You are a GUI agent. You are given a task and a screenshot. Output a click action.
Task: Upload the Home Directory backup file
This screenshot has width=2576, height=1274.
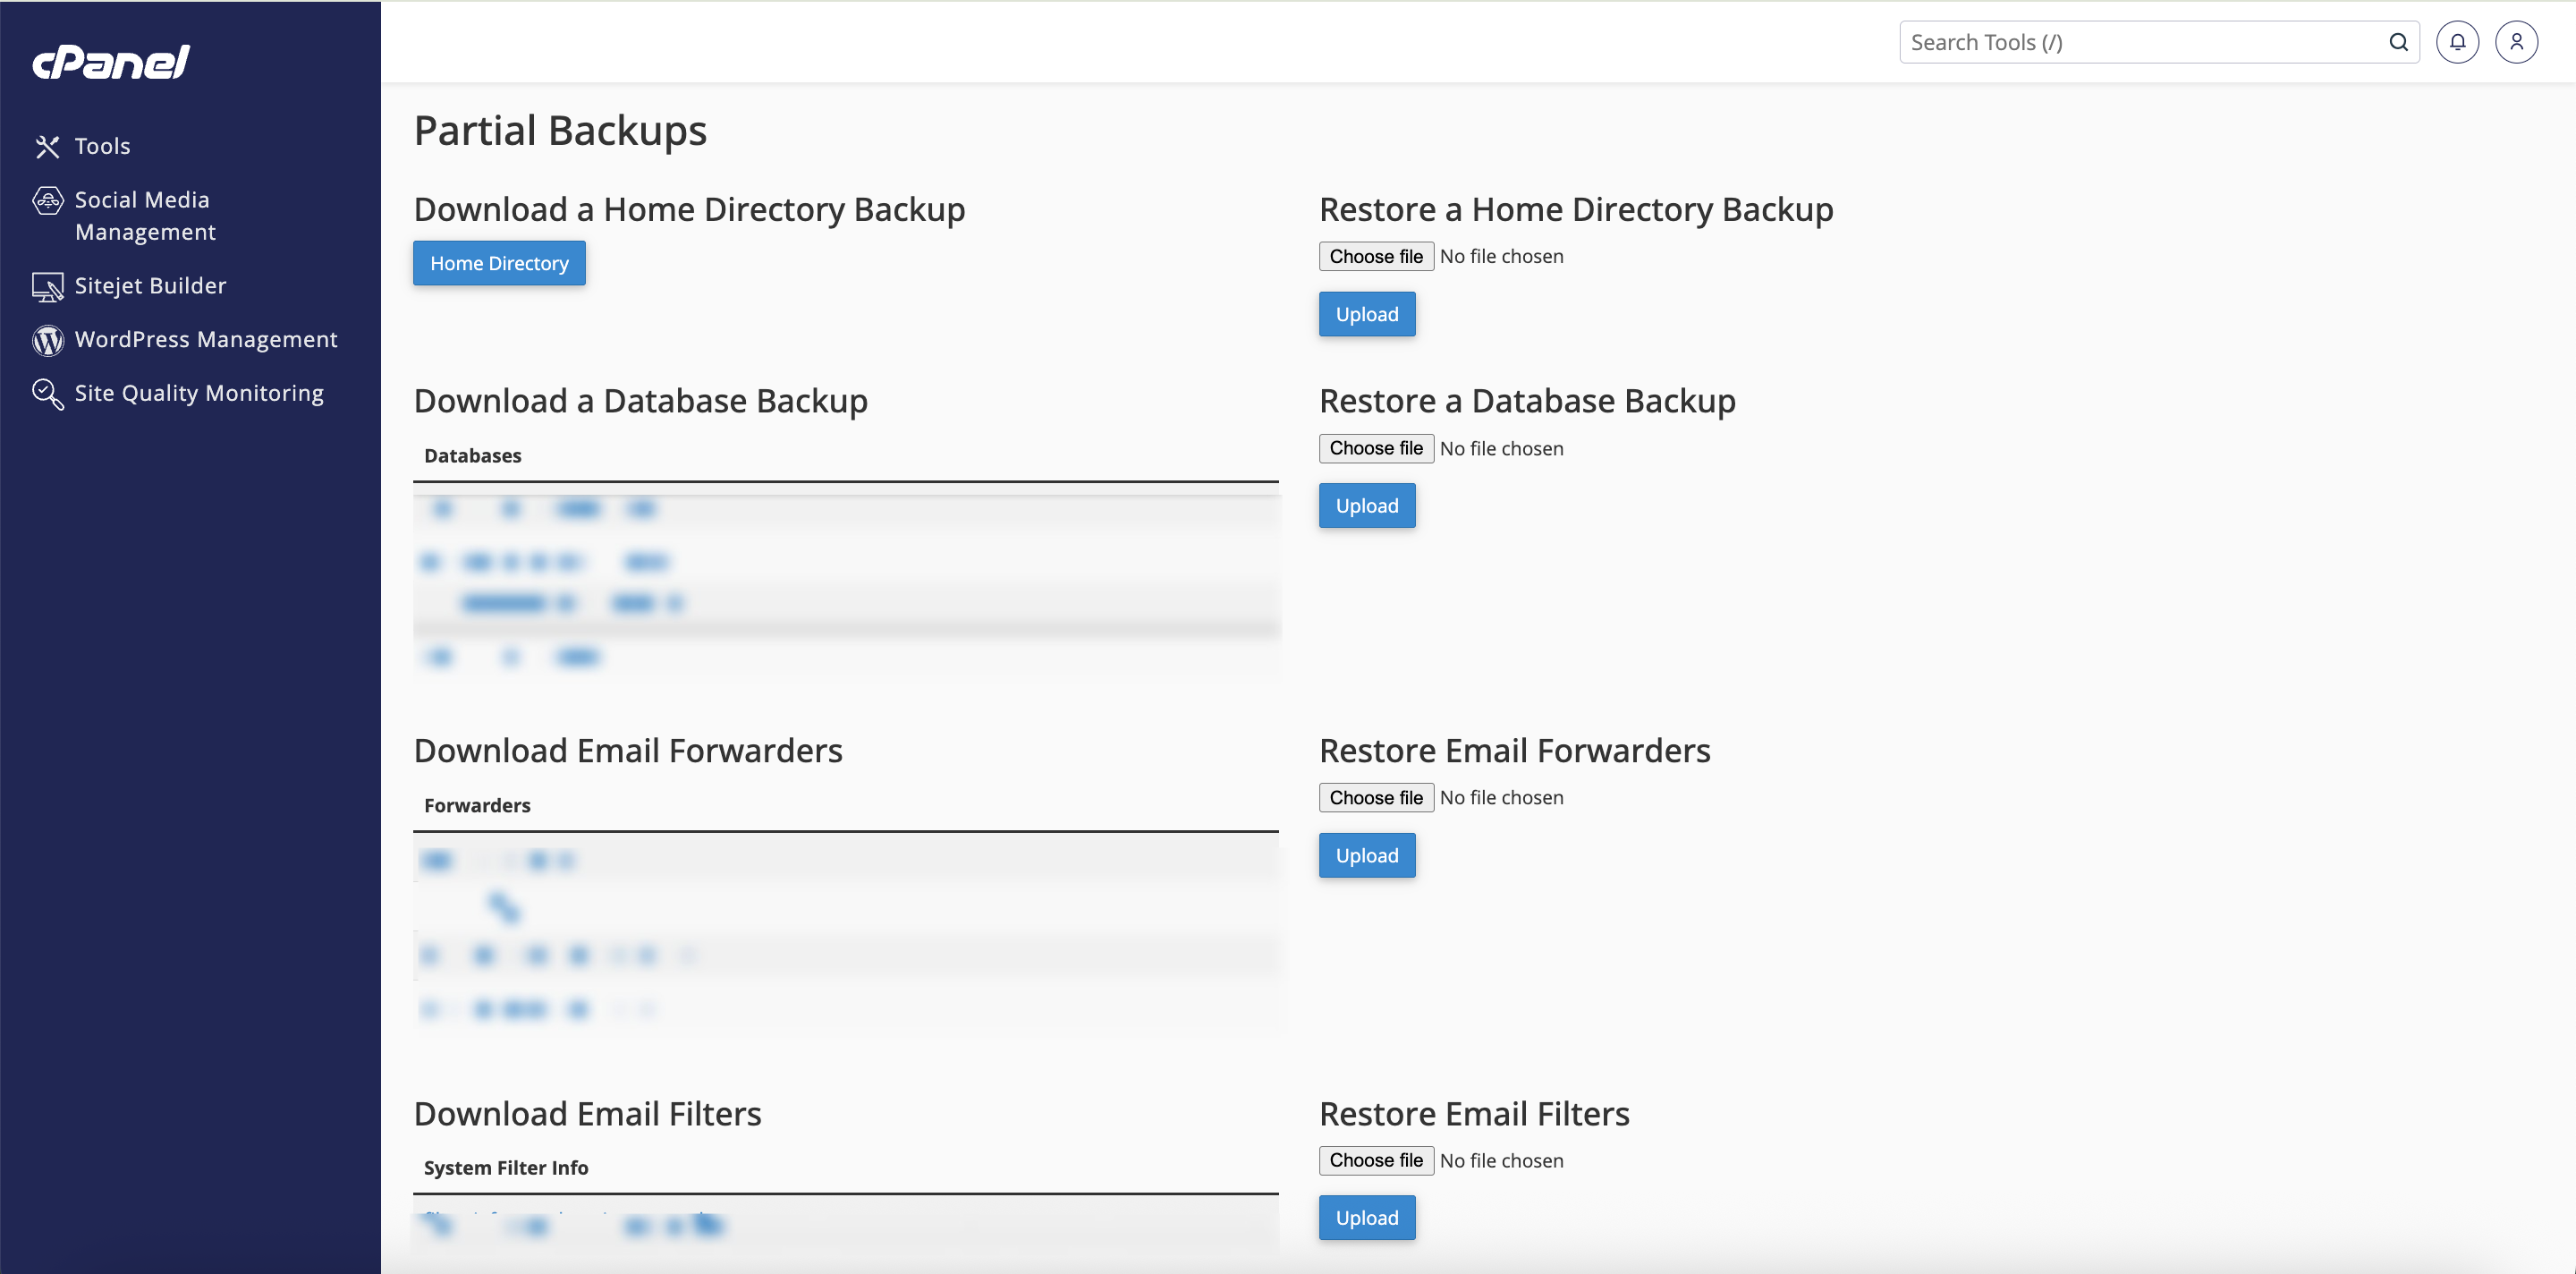tap(1366, 314)
